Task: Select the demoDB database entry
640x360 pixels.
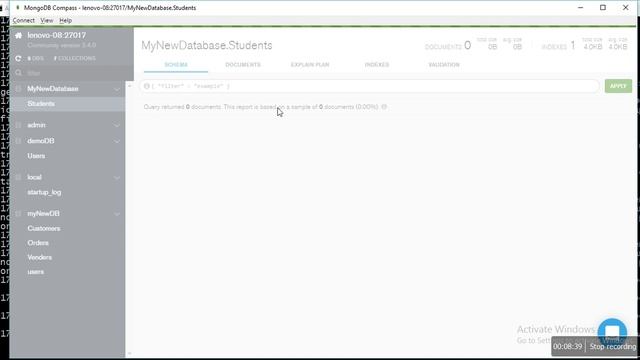Action: click(x=41, y=141)
